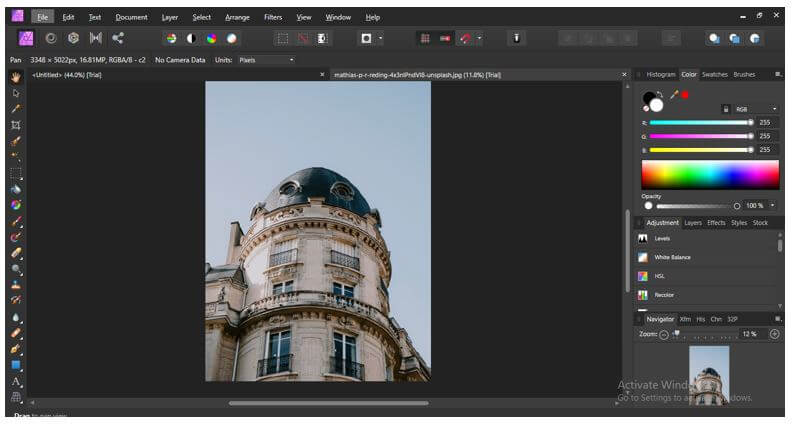This screenshot has height=426, width=806.
Task: Click the Invert Selection toolbar icon
Action: click(322, 39)
